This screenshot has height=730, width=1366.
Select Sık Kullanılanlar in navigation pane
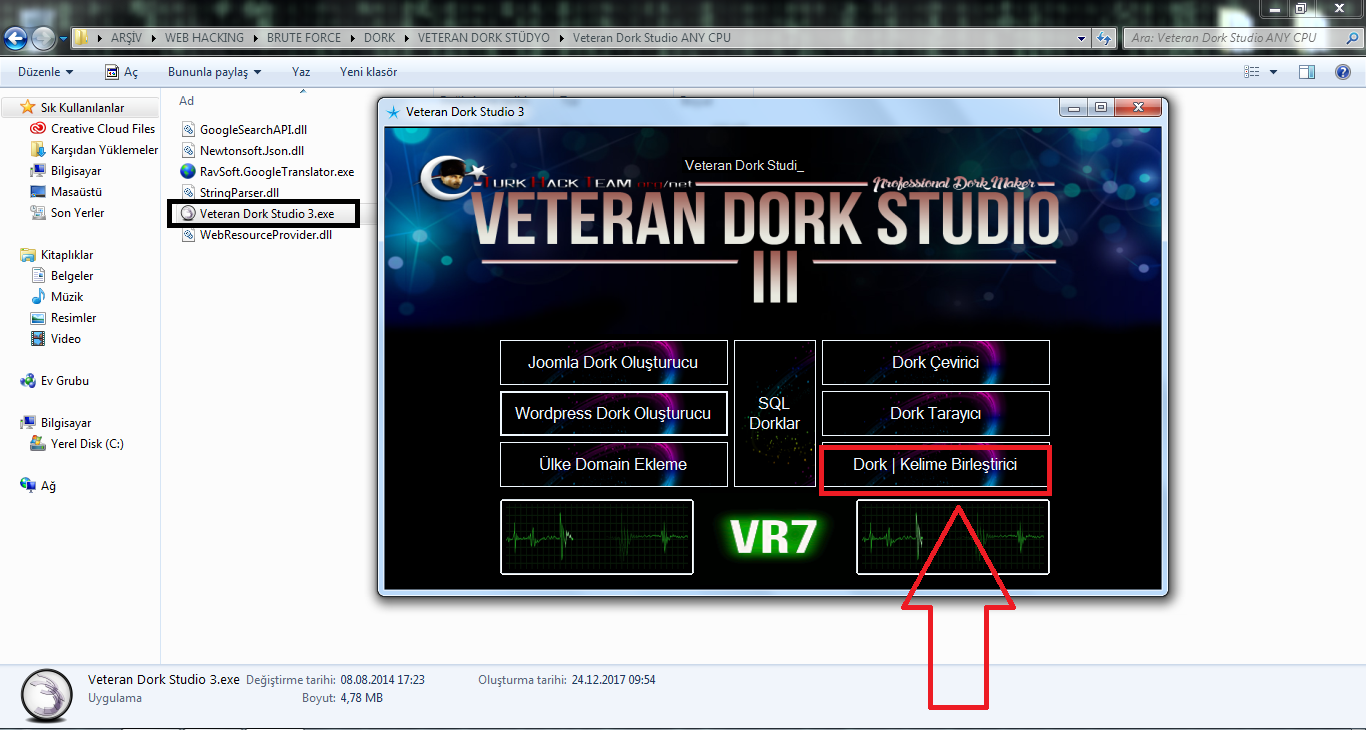[x=82, y=107]
